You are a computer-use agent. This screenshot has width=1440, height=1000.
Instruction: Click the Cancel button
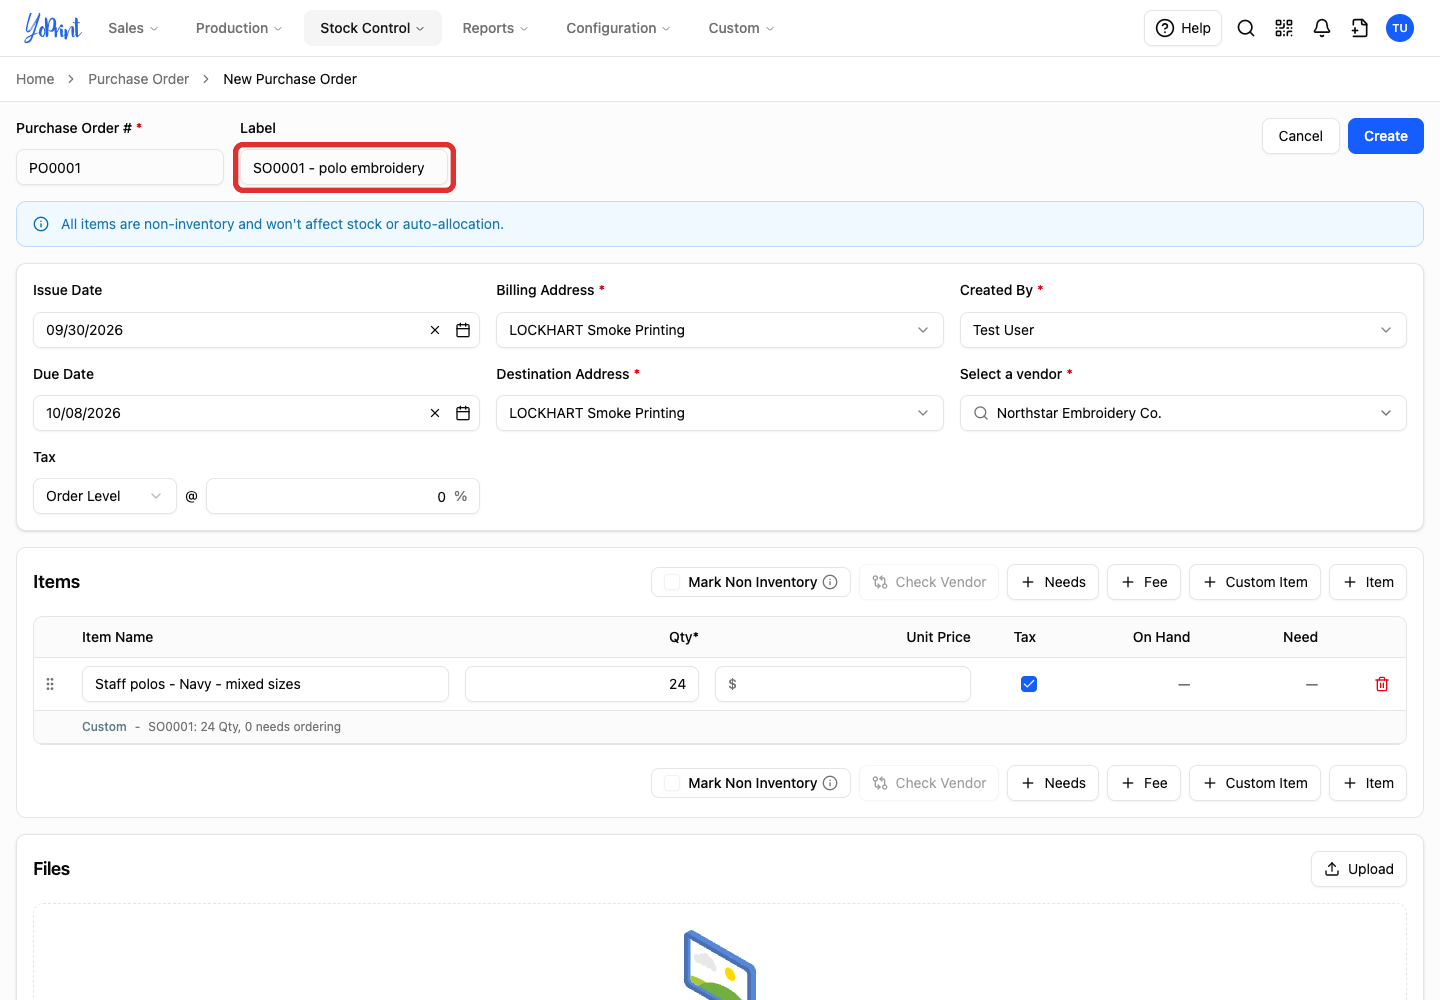pos(1301,136)
